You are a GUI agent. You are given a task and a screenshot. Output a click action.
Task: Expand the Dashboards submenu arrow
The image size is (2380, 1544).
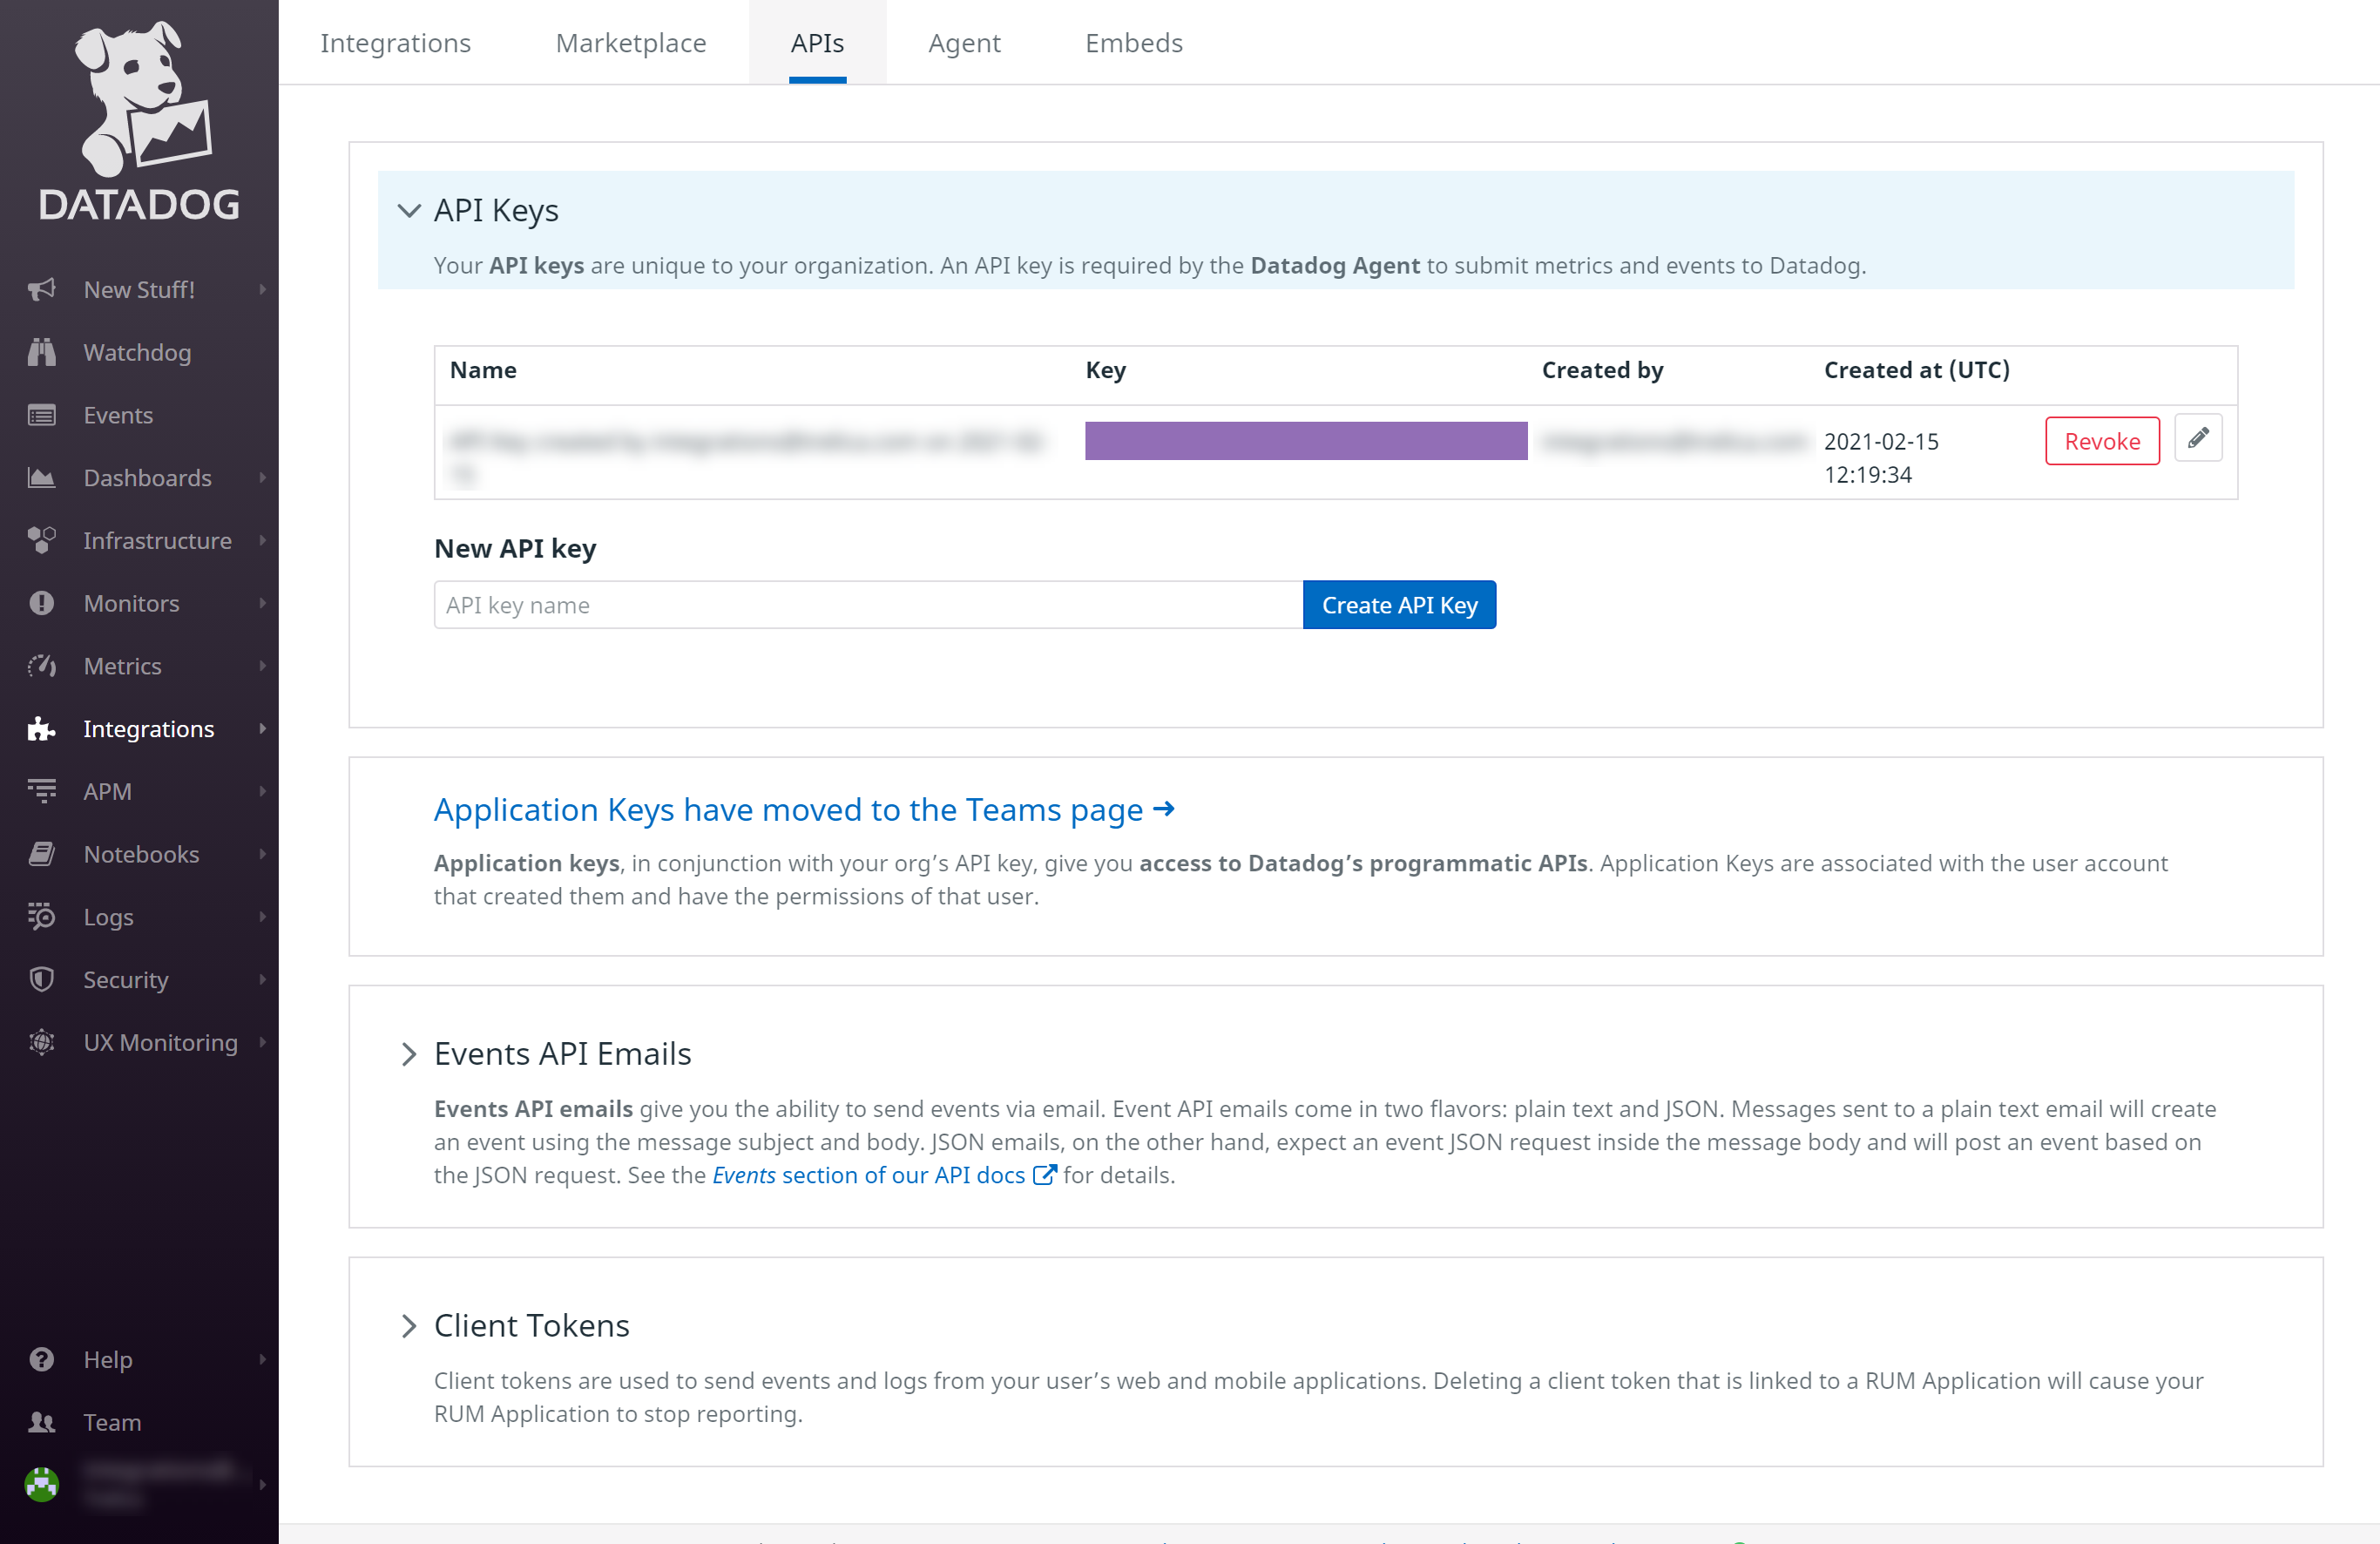coord(262,478)
